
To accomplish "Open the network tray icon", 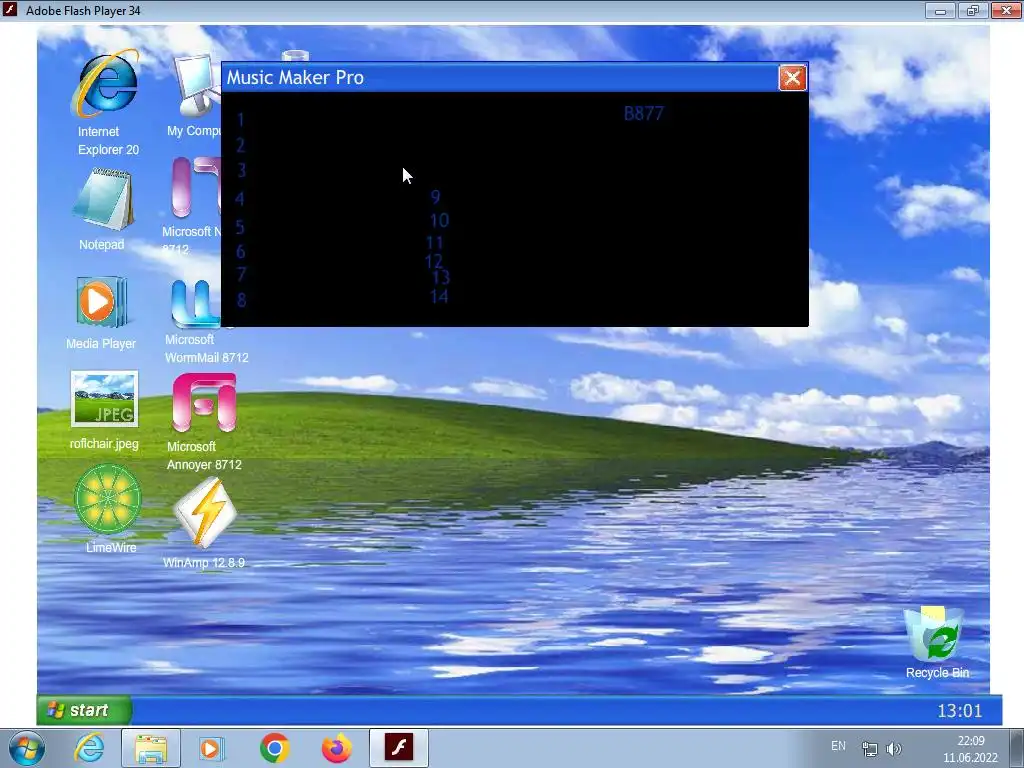I will point(869,749).
